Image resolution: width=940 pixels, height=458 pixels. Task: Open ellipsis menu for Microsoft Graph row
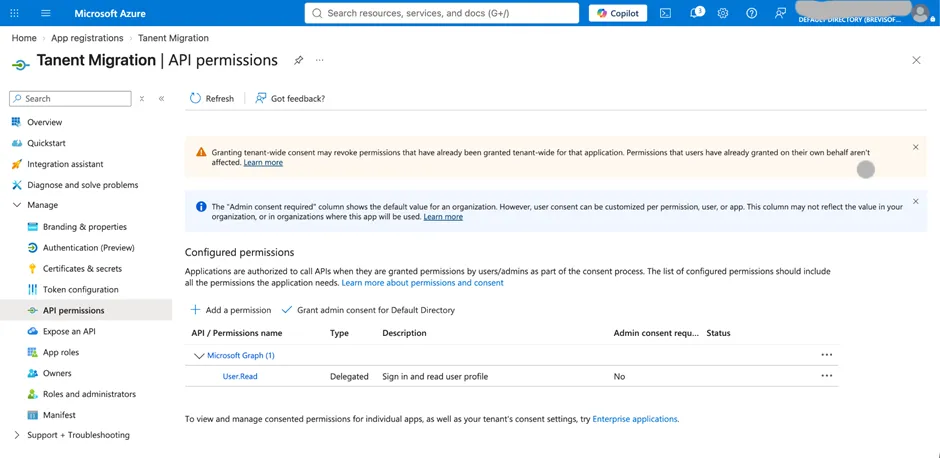point(827,355)
